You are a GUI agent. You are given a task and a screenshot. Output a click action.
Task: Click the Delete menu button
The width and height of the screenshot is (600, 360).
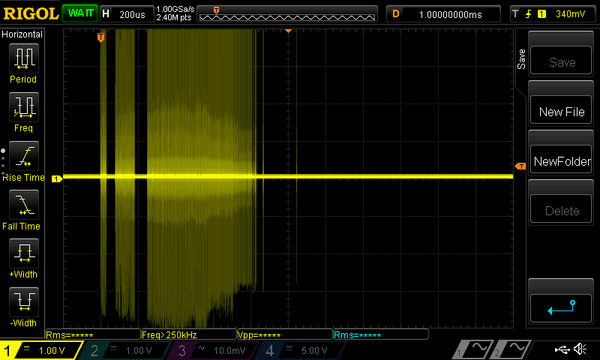pyautogui.click(x=561, y=210)
